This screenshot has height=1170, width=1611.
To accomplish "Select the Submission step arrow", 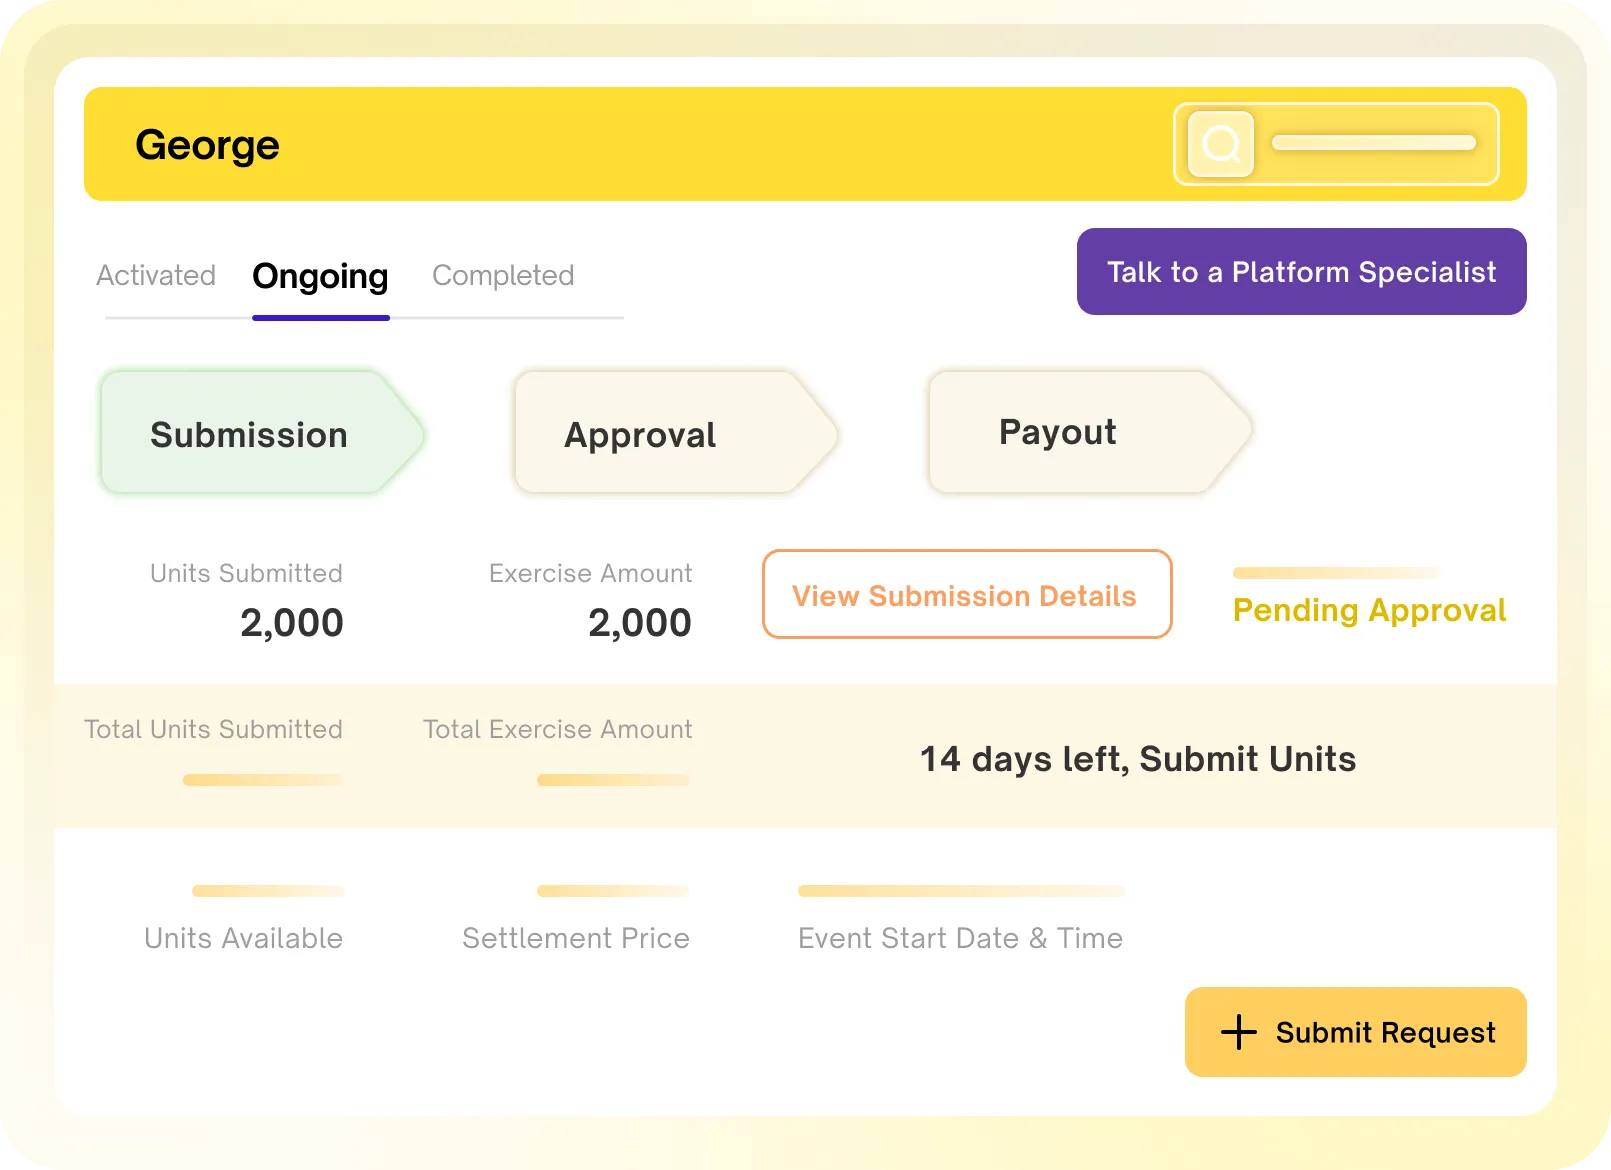I will coord(262,433).
